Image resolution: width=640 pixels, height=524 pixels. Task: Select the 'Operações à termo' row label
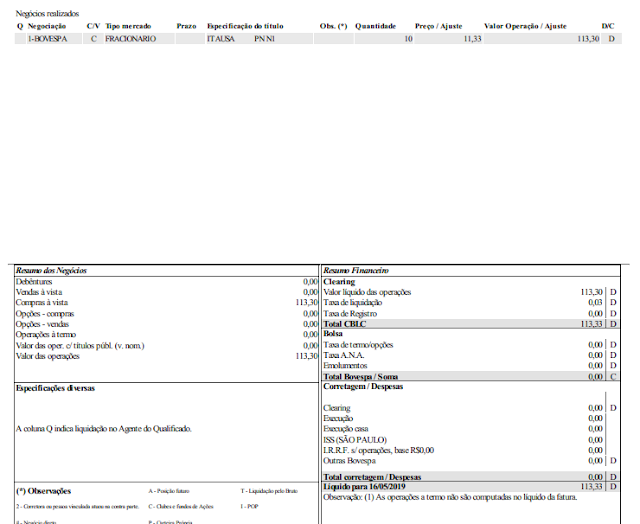click(46, 335)
